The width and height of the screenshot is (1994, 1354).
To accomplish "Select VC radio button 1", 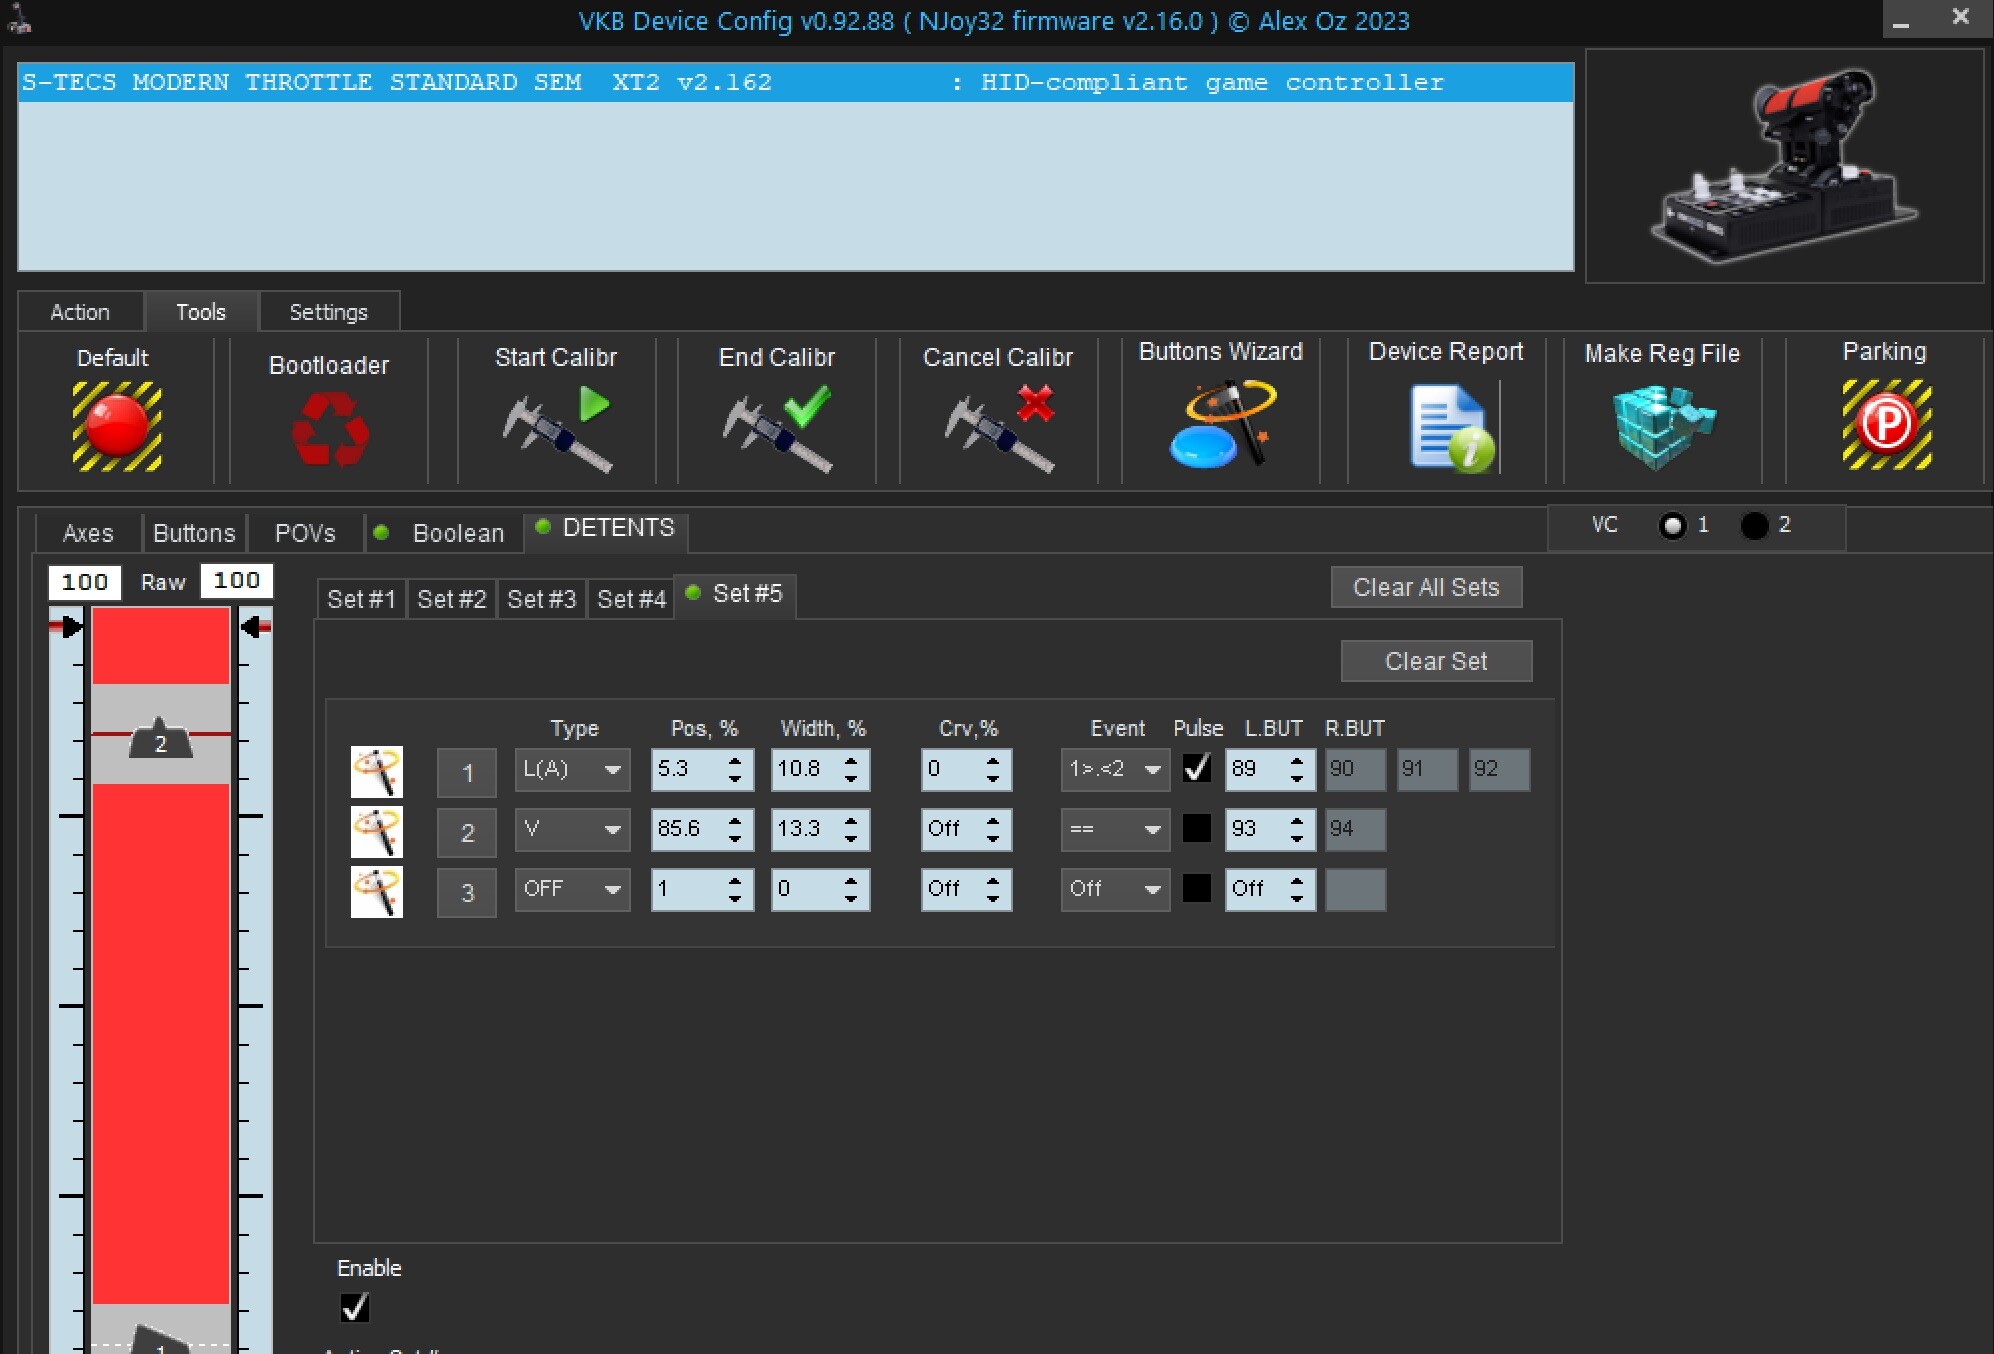I will tap(1672, 525).
